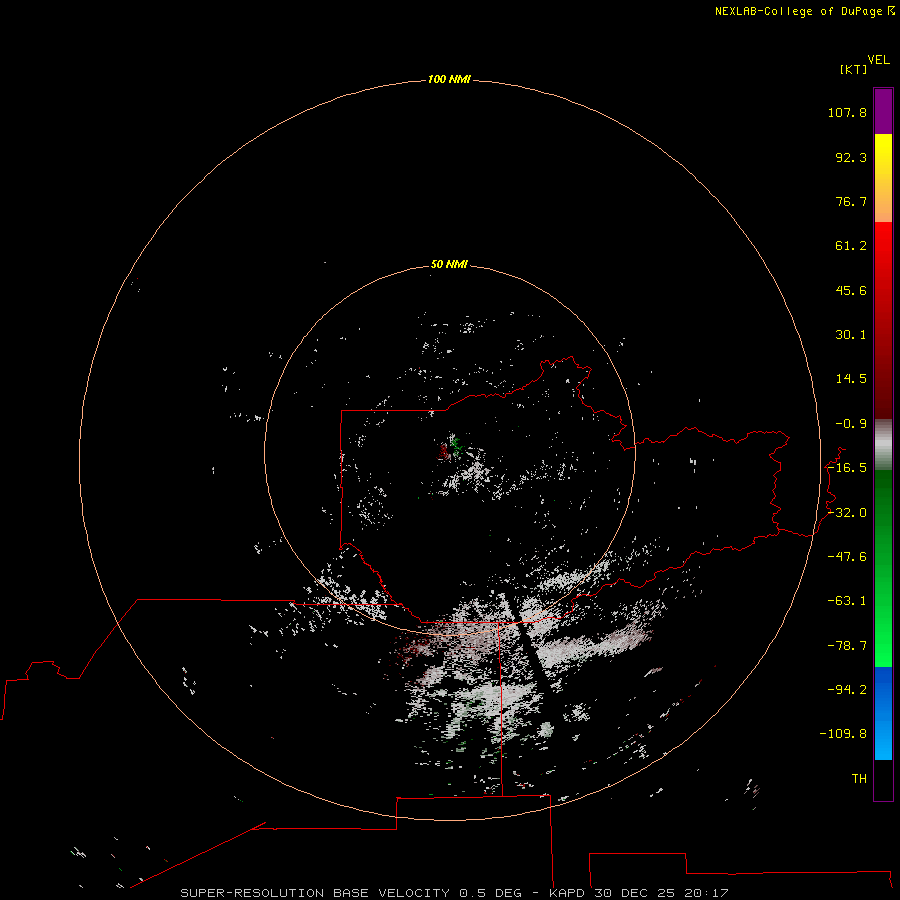Click the green segment of the velocity color bar

click(x=883, y=568)
